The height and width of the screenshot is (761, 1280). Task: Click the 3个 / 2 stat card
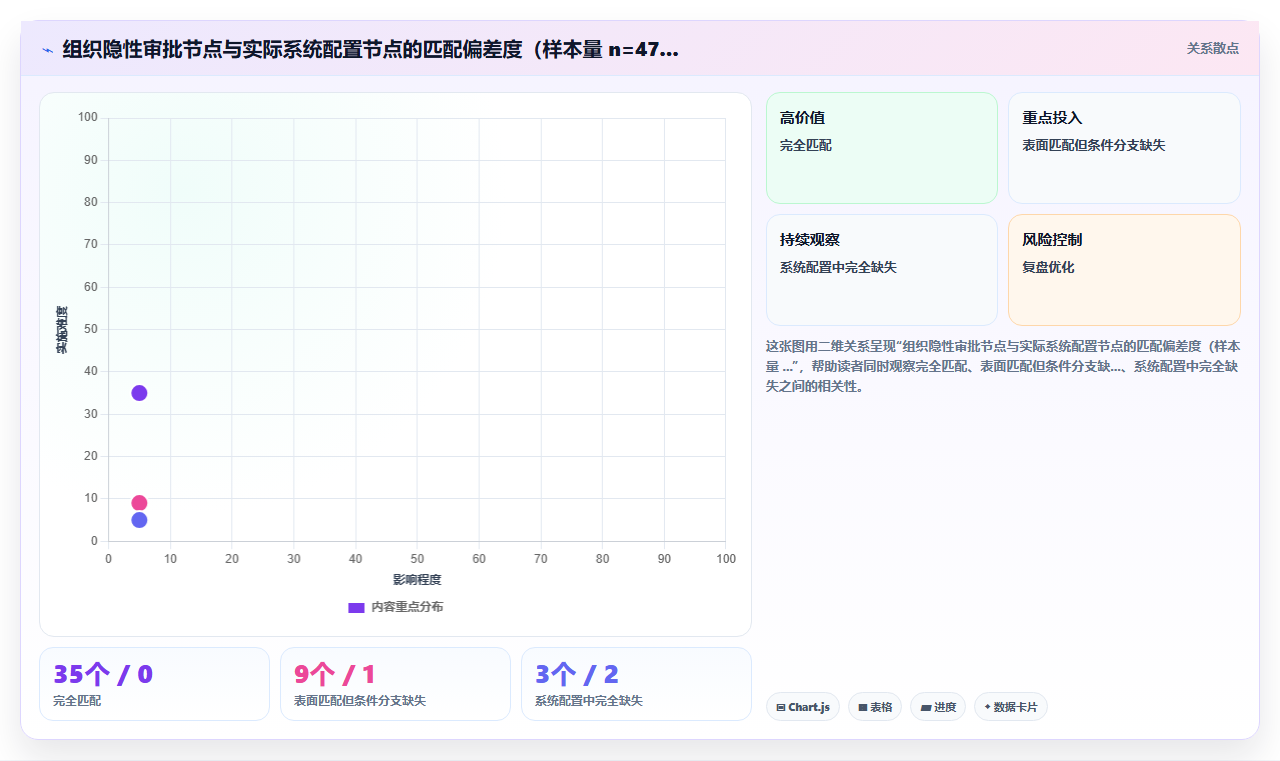pyautogui.click(x=636, y=684)
